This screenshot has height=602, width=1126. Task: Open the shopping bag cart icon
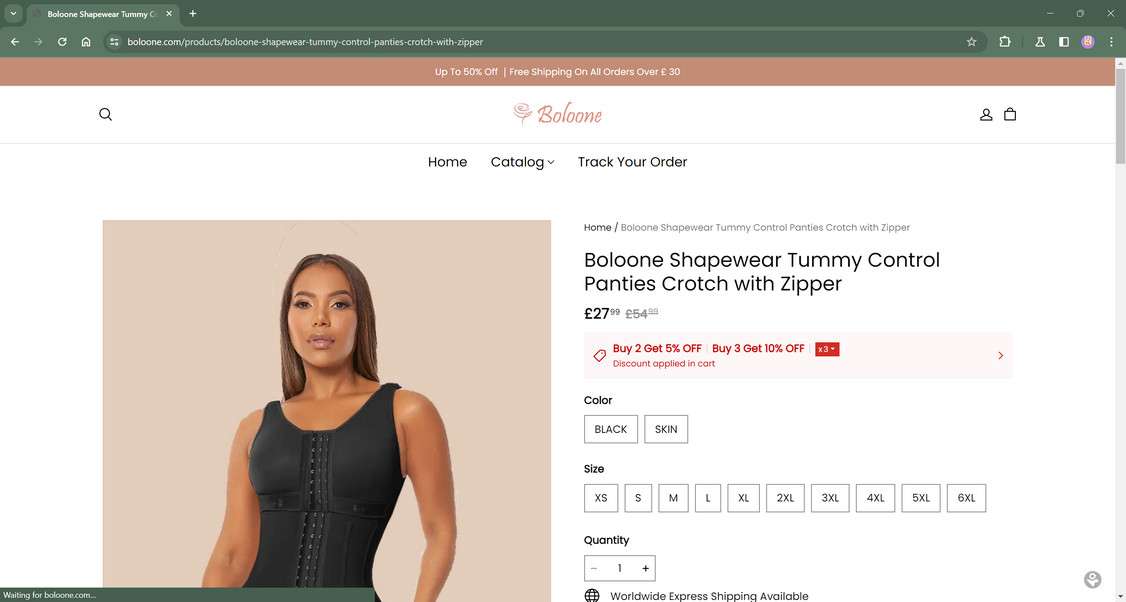tap(1010, 114)
